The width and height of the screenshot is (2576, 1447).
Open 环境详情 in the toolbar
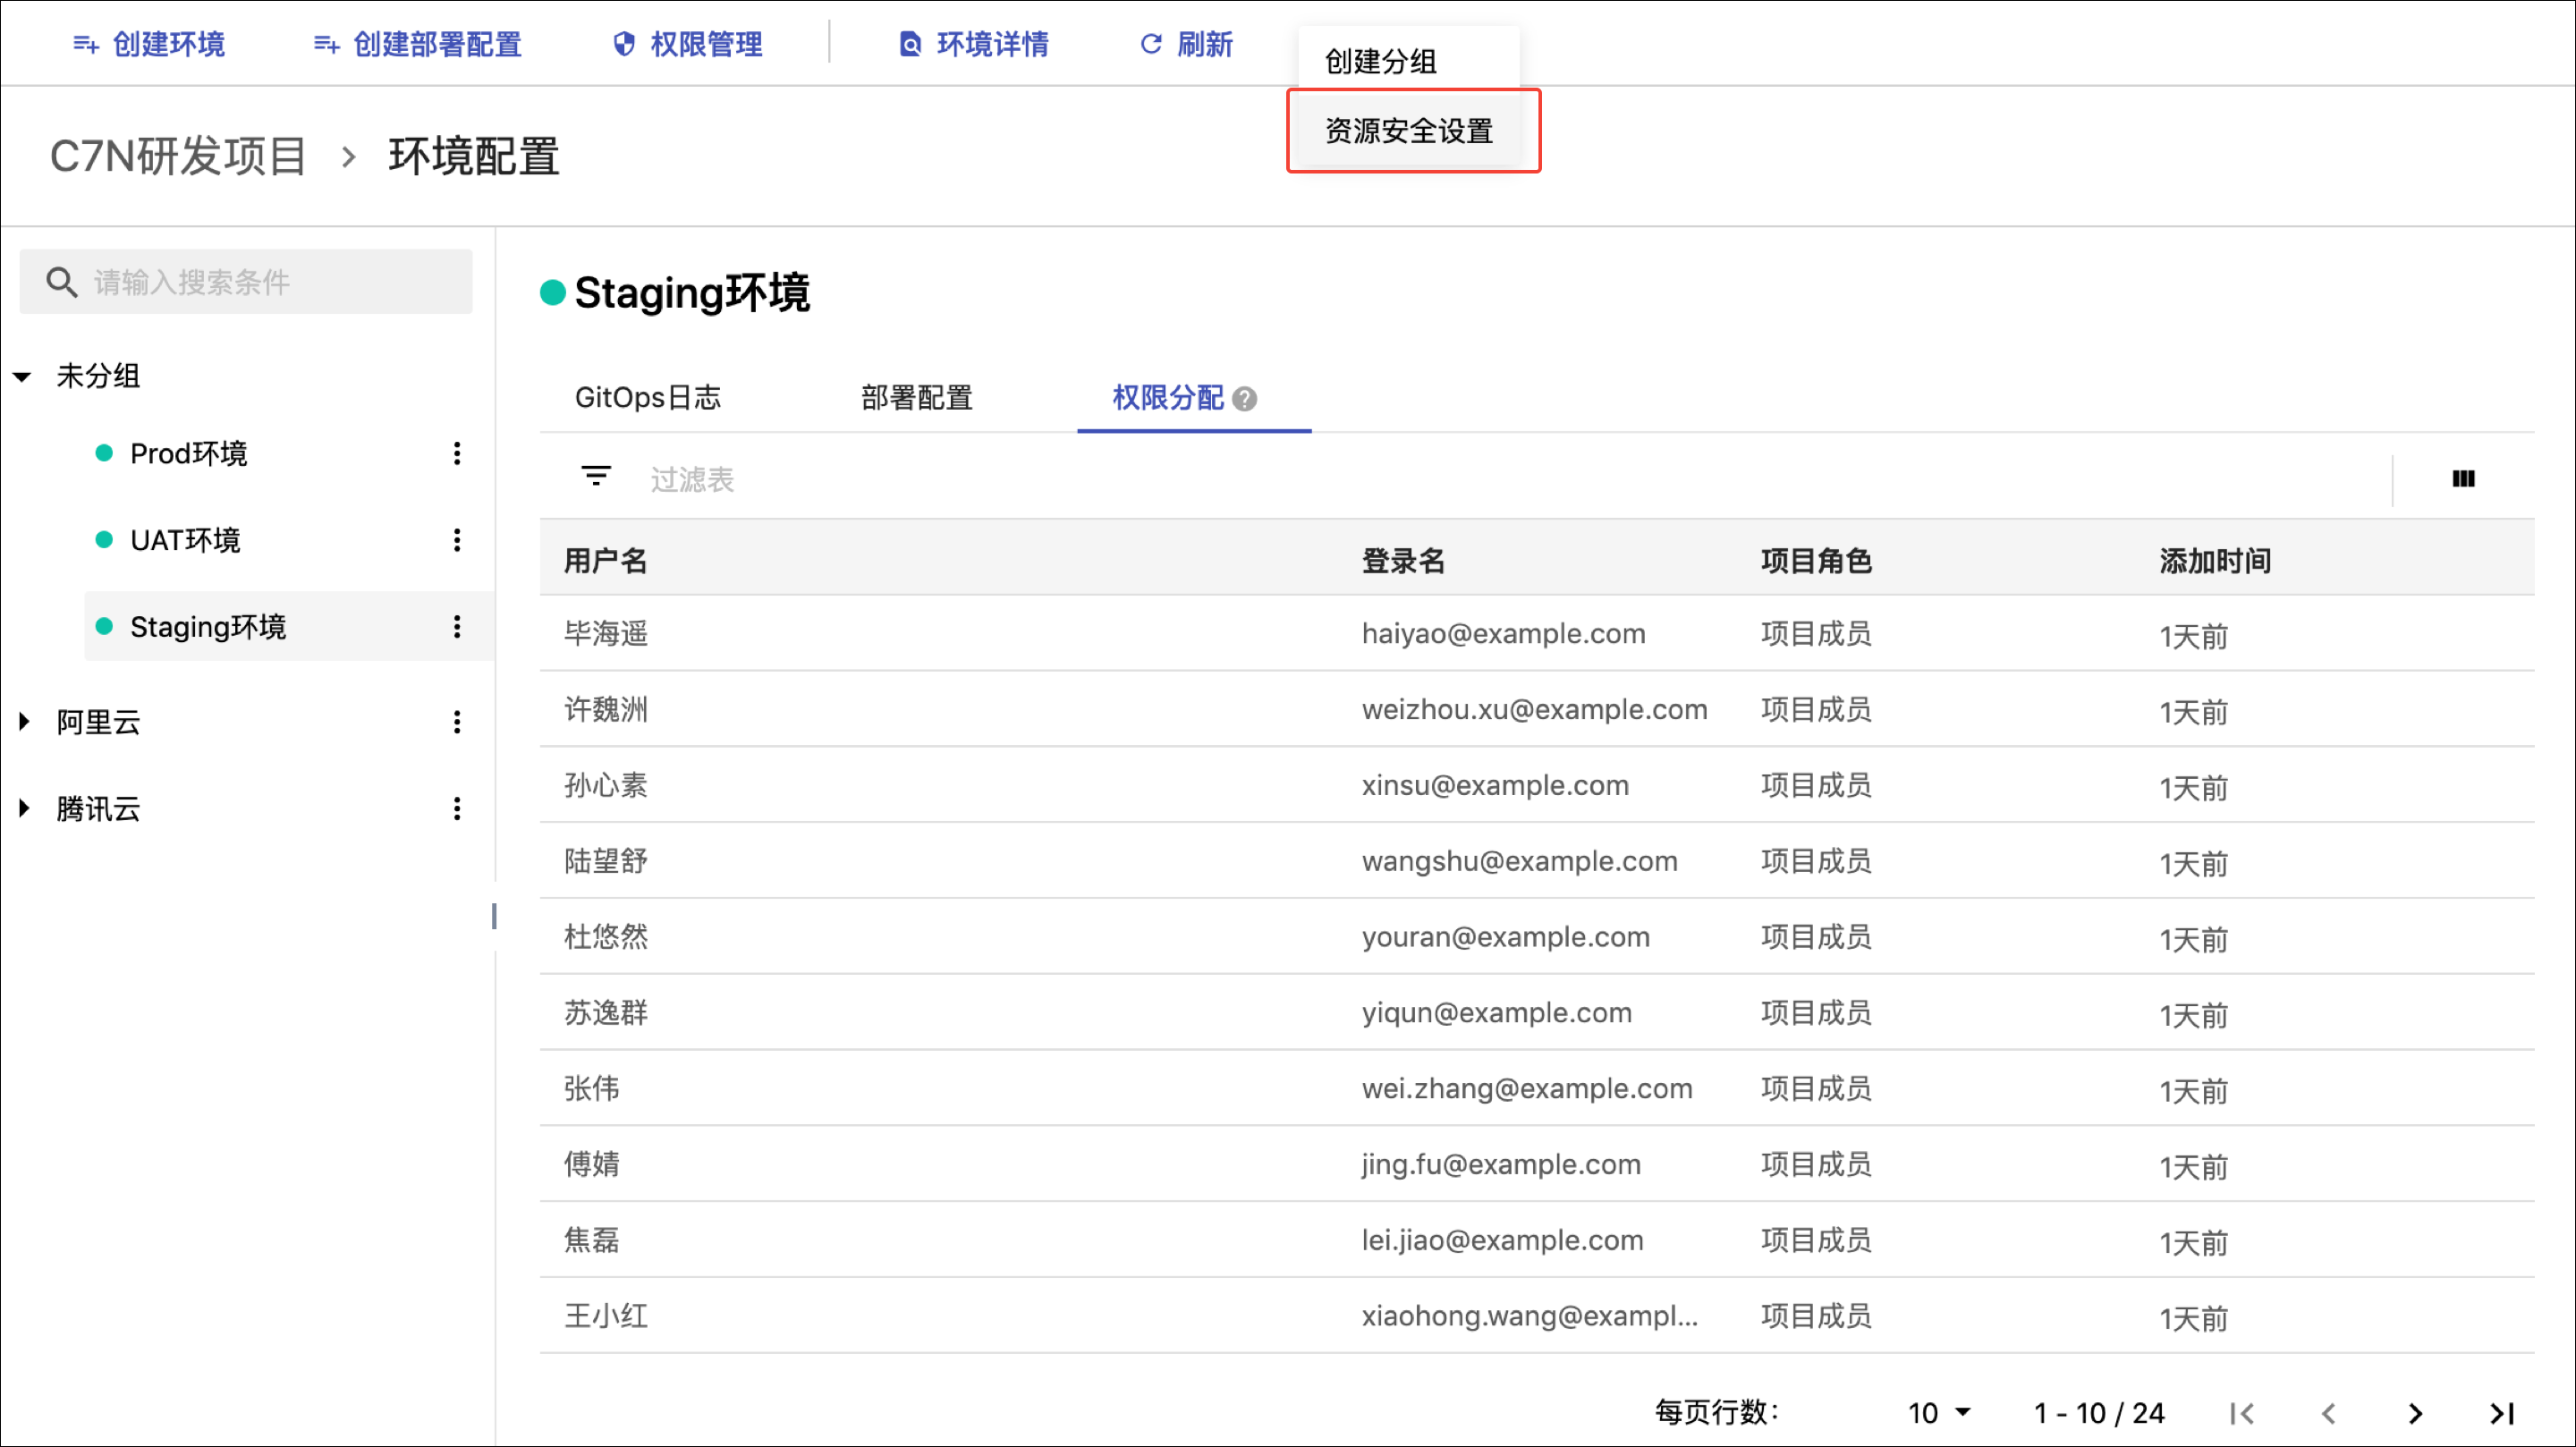pos(974,44)
